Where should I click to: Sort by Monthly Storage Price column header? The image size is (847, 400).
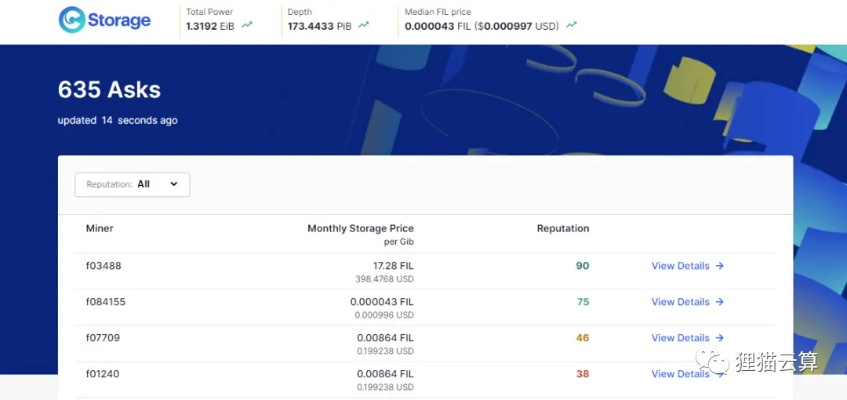pyautogui.click(x=360, y=228)
